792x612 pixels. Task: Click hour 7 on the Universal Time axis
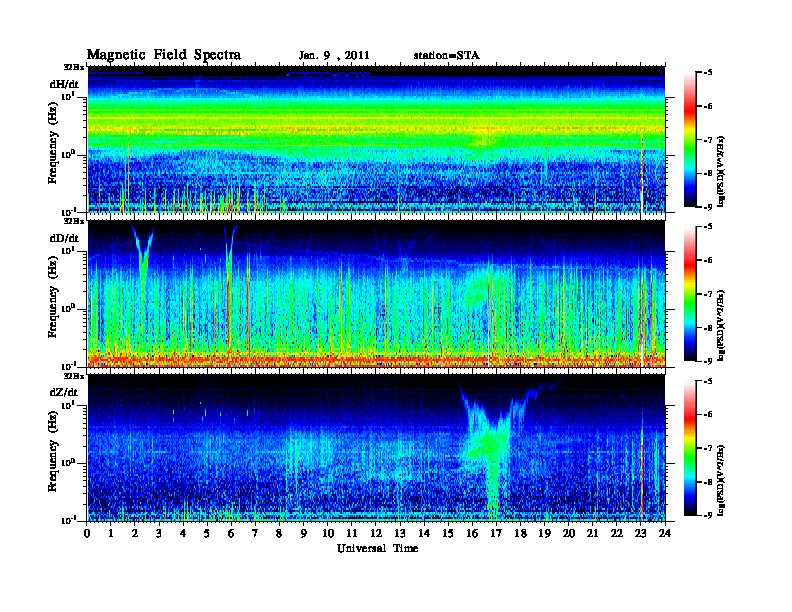click(x=256, y=533)
